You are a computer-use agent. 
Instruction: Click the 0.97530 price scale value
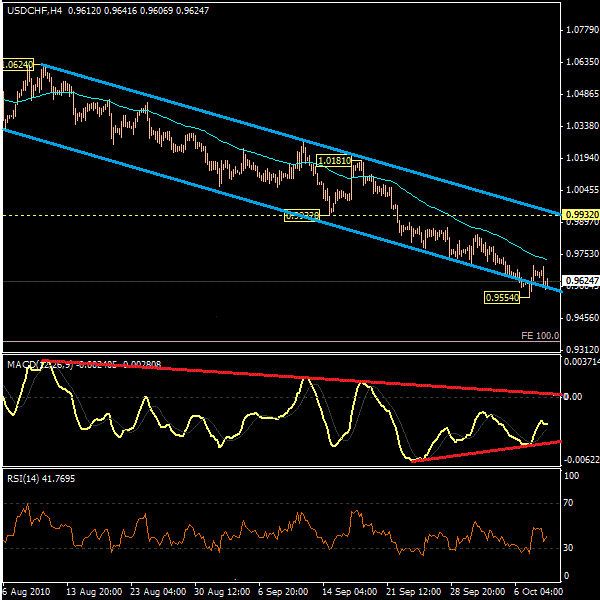[582, 254]
